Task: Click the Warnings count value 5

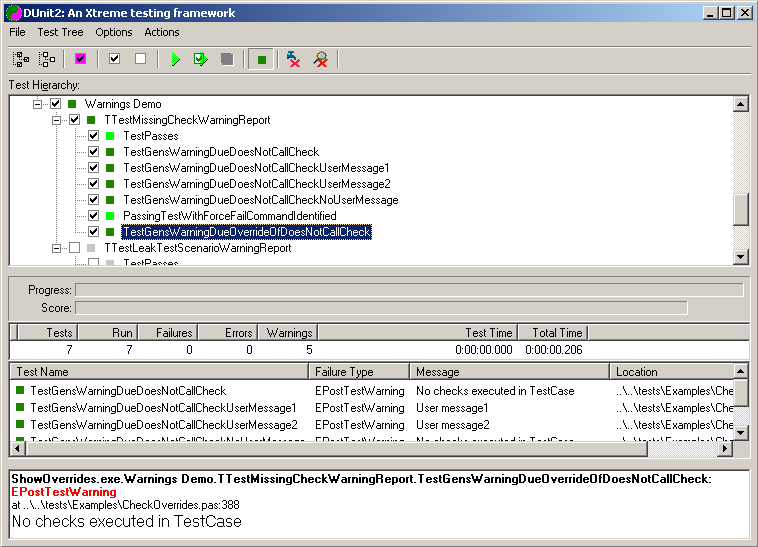Action: pos(309,350)
